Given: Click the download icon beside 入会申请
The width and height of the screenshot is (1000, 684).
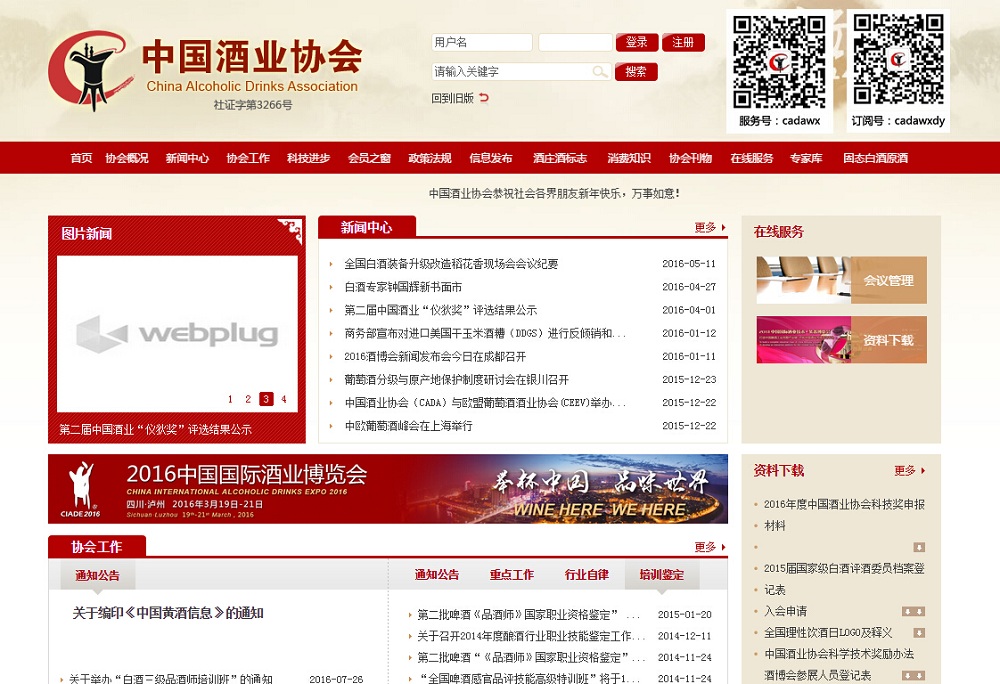Looking at the screenshot, I should [913, 611].
